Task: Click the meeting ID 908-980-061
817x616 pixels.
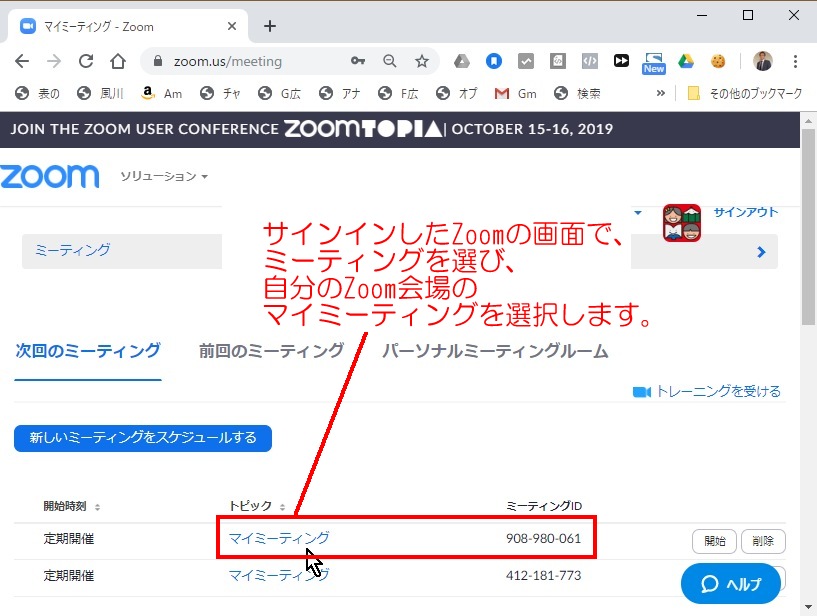Action: coord(543,538)
